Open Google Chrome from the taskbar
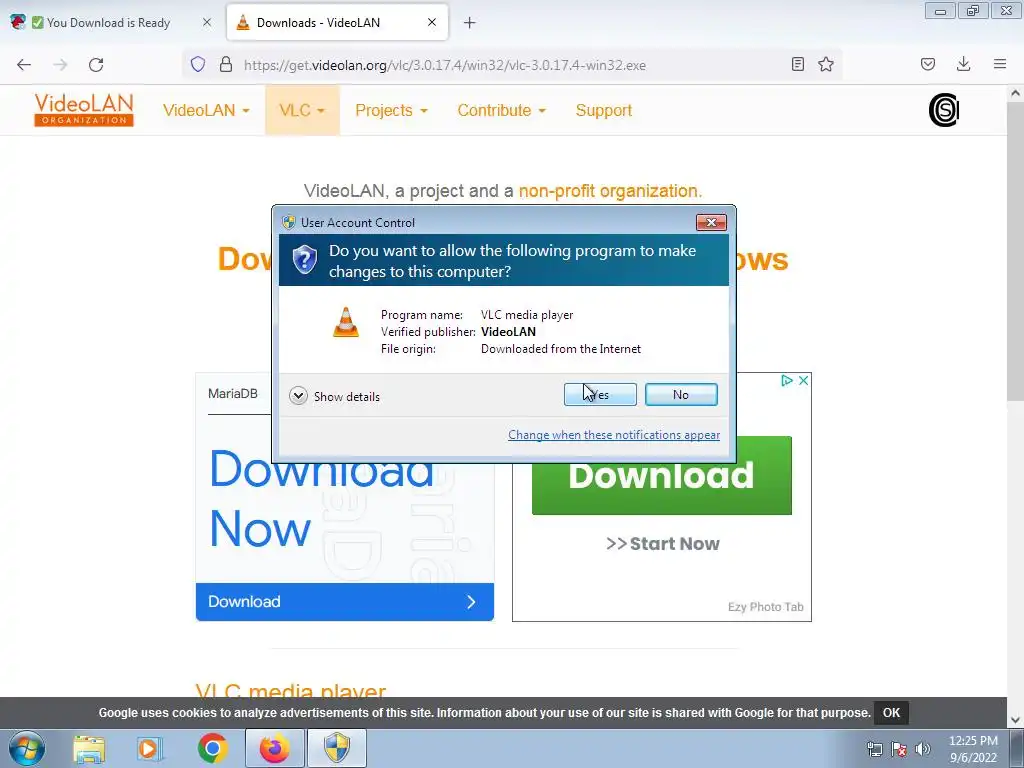The width and height of the screenshot is (1024, 768). pos(212,748)
